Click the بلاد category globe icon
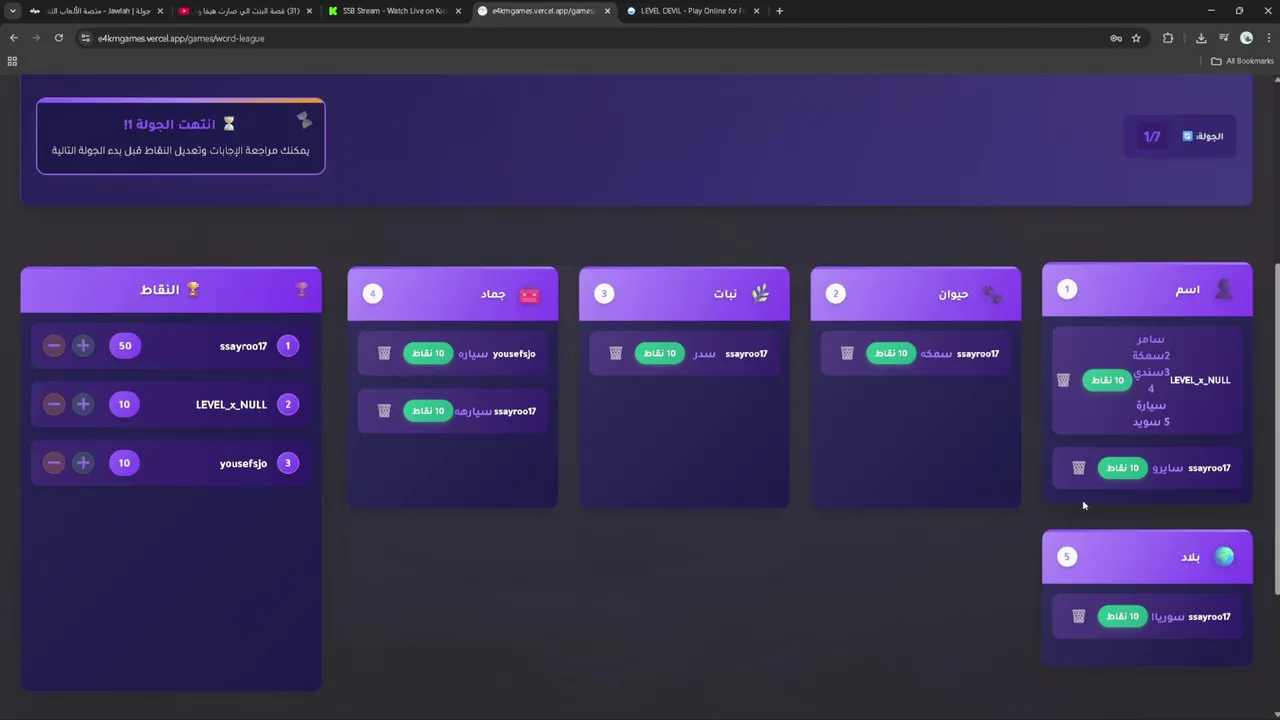The image size is (1280, 720). click(x=1224, y=556)
